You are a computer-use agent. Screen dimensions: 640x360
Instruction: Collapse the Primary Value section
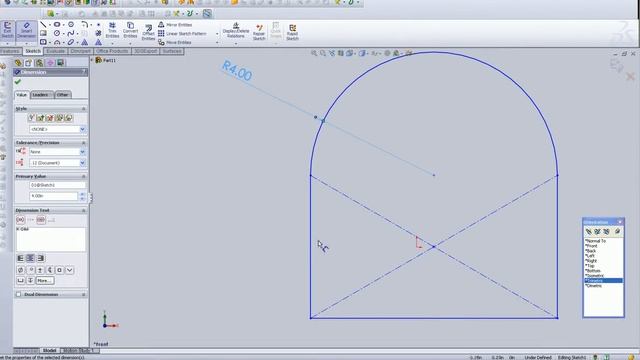(84, 176)
